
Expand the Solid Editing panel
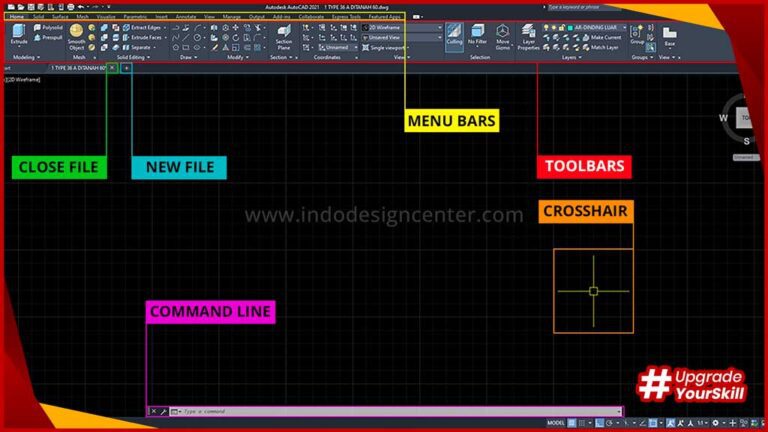click(x=133, y=57)
